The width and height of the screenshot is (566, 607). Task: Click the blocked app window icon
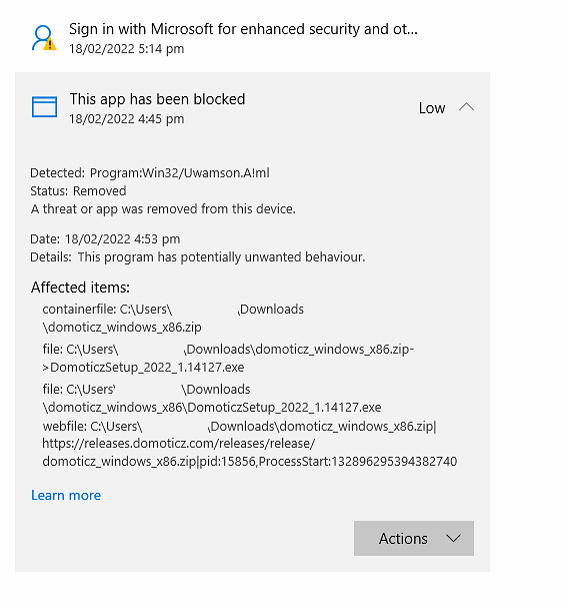pos(44,107)
